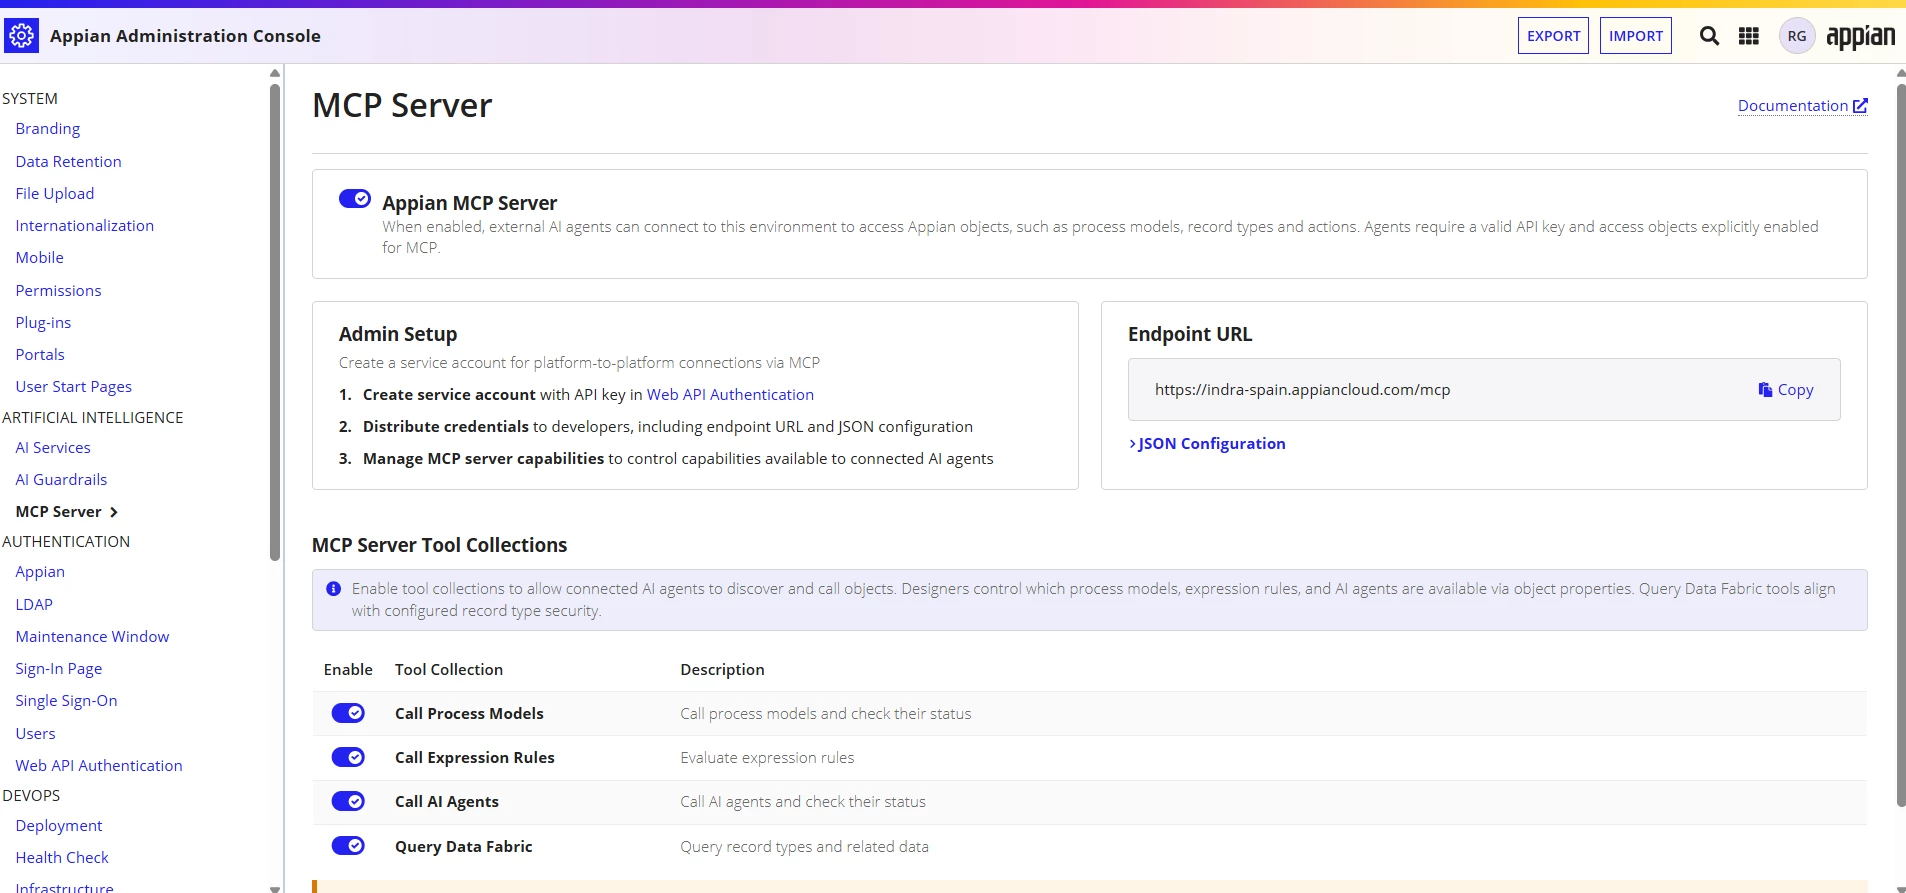The width and height of the screenshot is (1906, 893).
Task: Go to Data Retention settings
Action: click(x=68, y=161)
